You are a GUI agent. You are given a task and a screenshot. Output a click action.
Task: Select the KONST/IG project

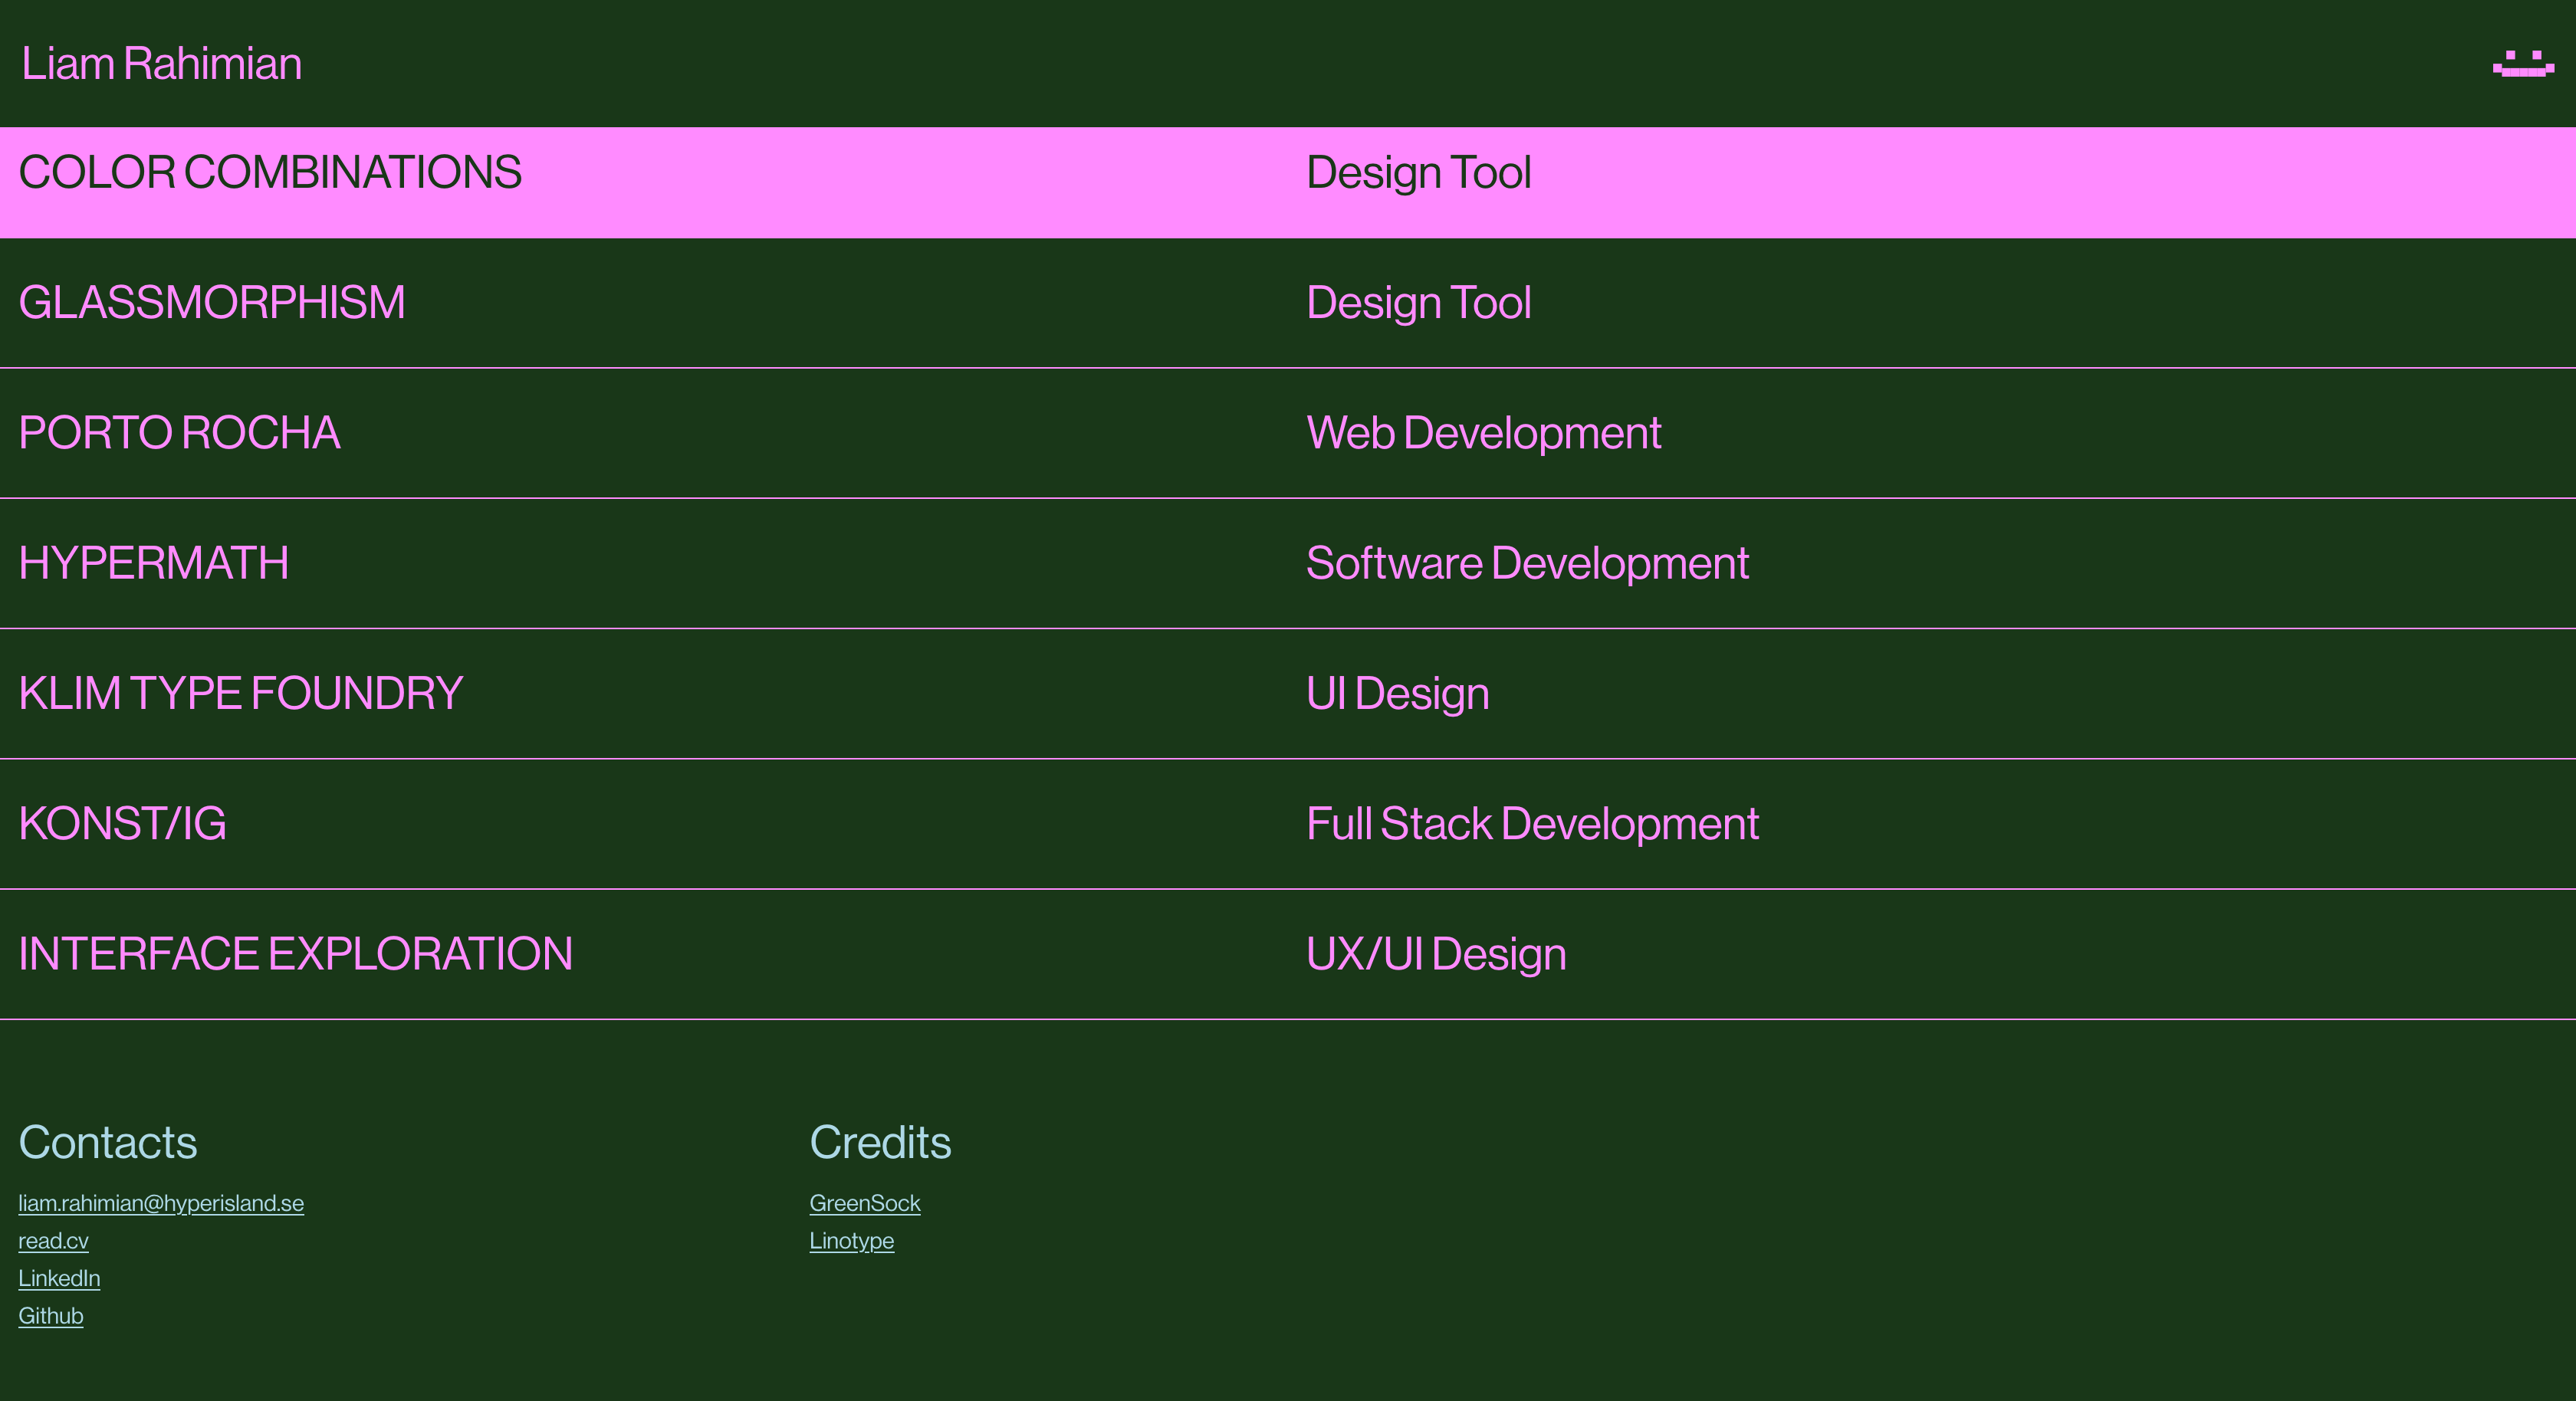point(122,824)
